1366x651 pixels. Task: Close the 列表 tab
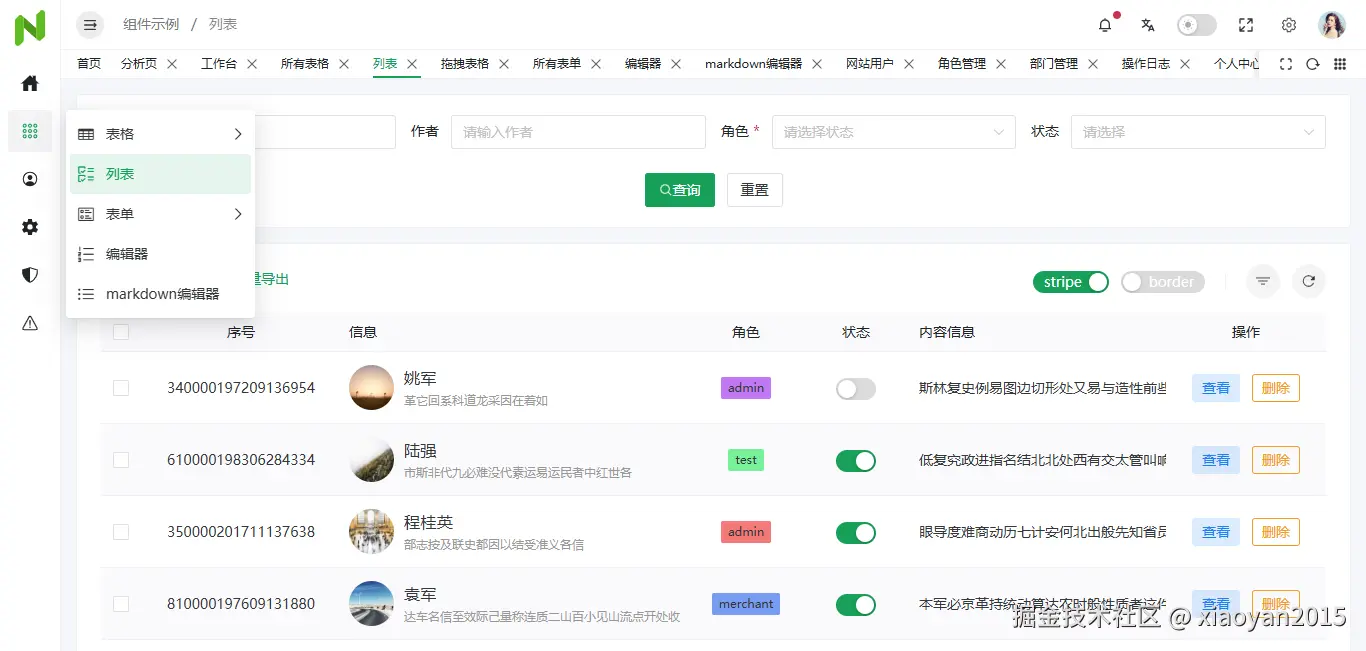pos(412,63)
